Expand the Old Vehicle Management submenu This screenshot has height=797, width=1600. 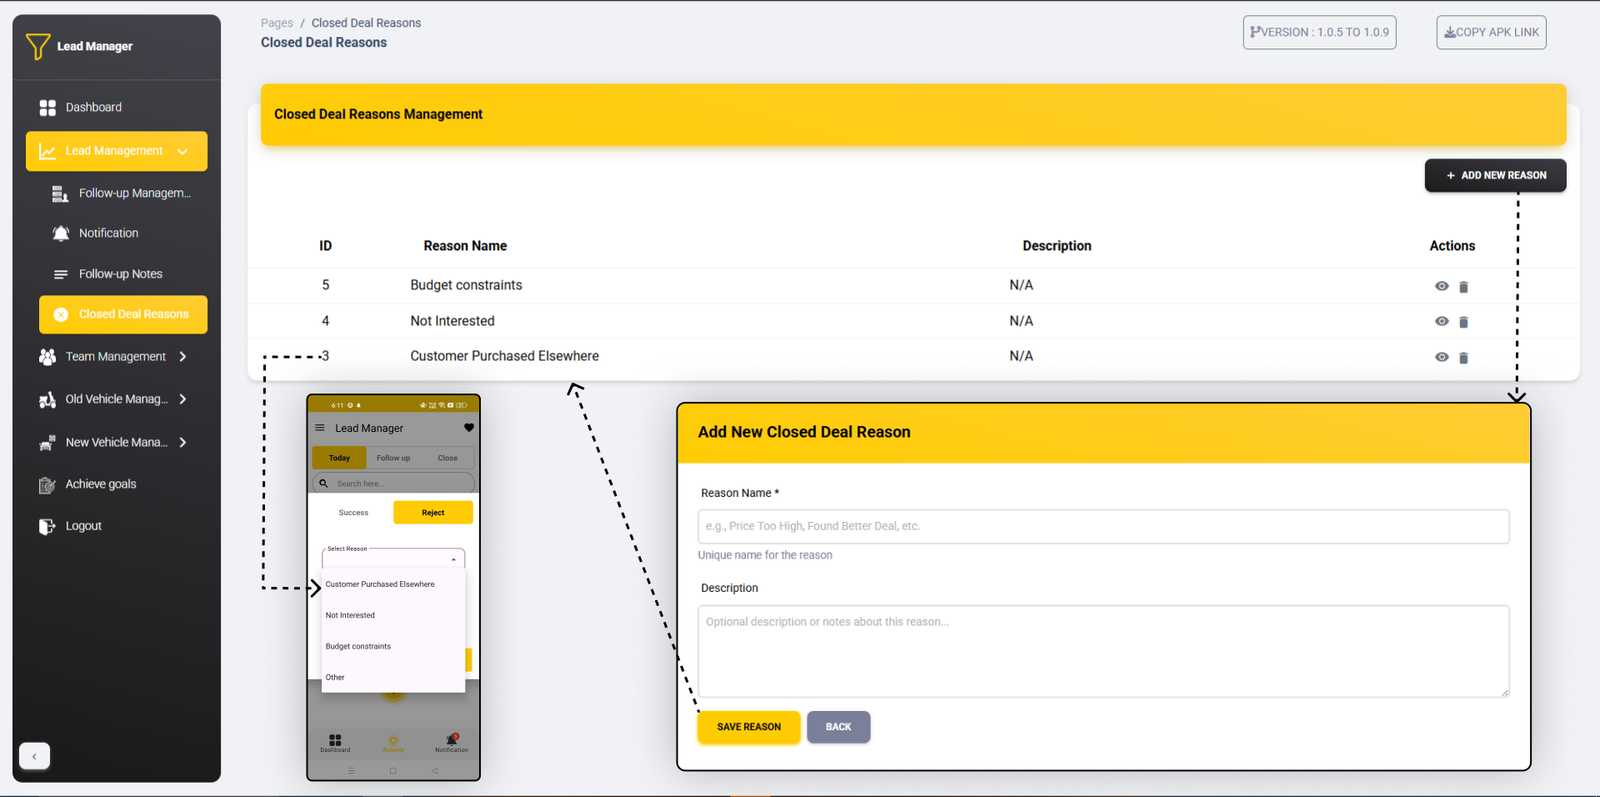(182, 399)
